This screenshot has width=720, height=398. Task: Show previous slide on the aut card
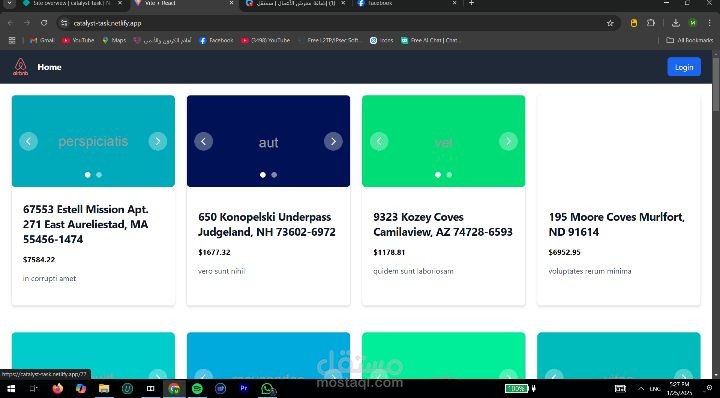pyautogui.click(x=203, y=141)
